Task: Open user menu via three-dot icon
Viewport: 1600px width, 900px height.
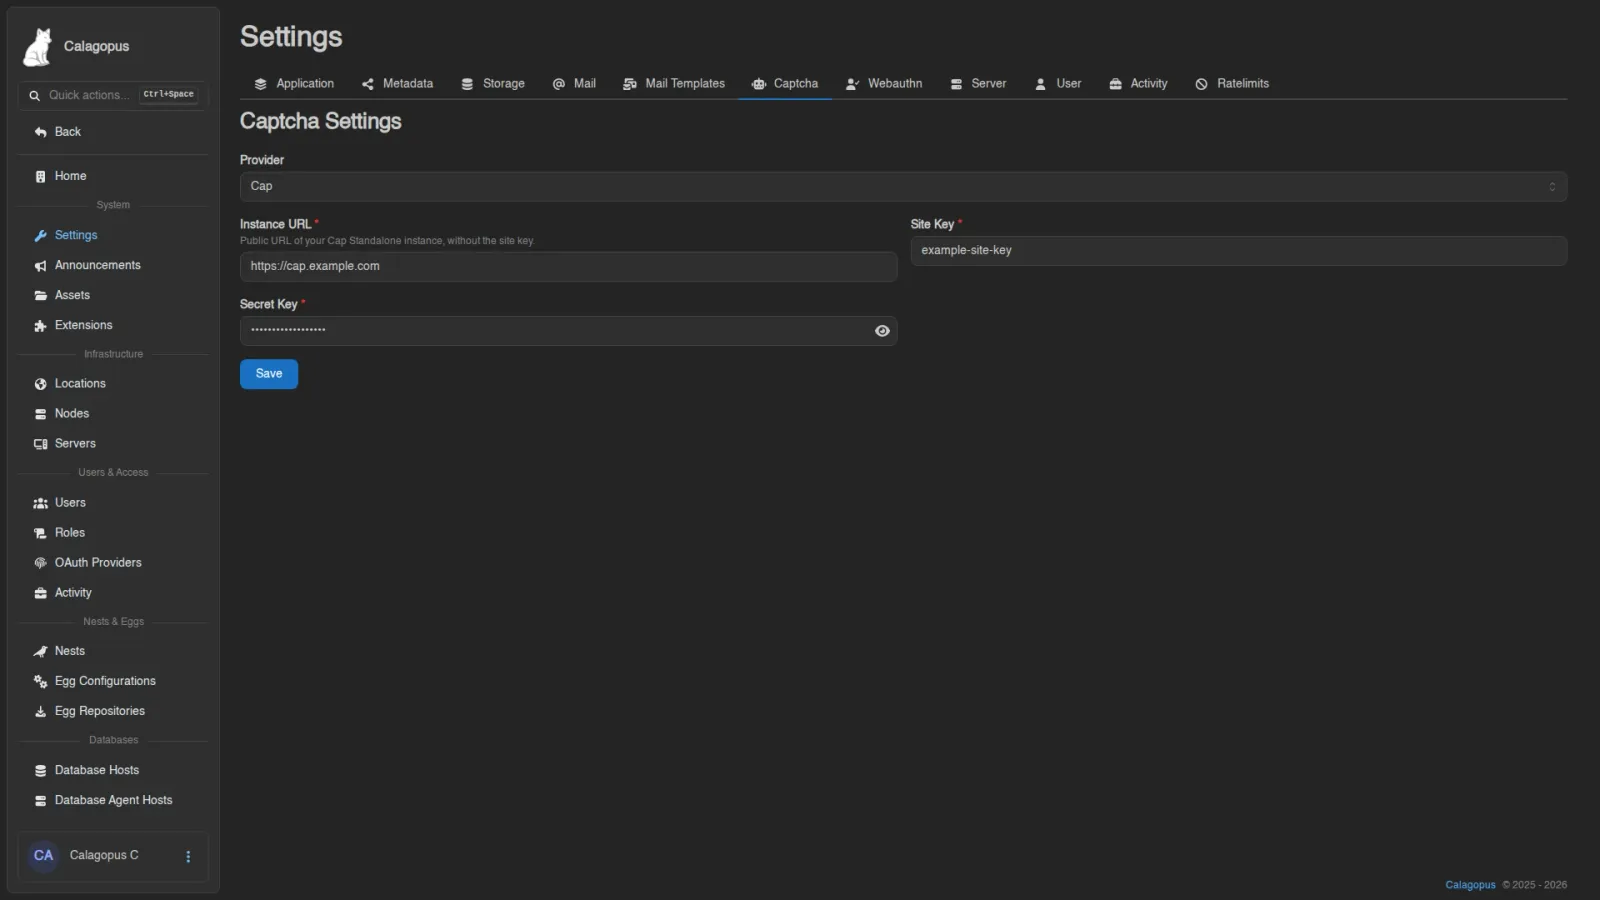Action: tap(188, 857)
